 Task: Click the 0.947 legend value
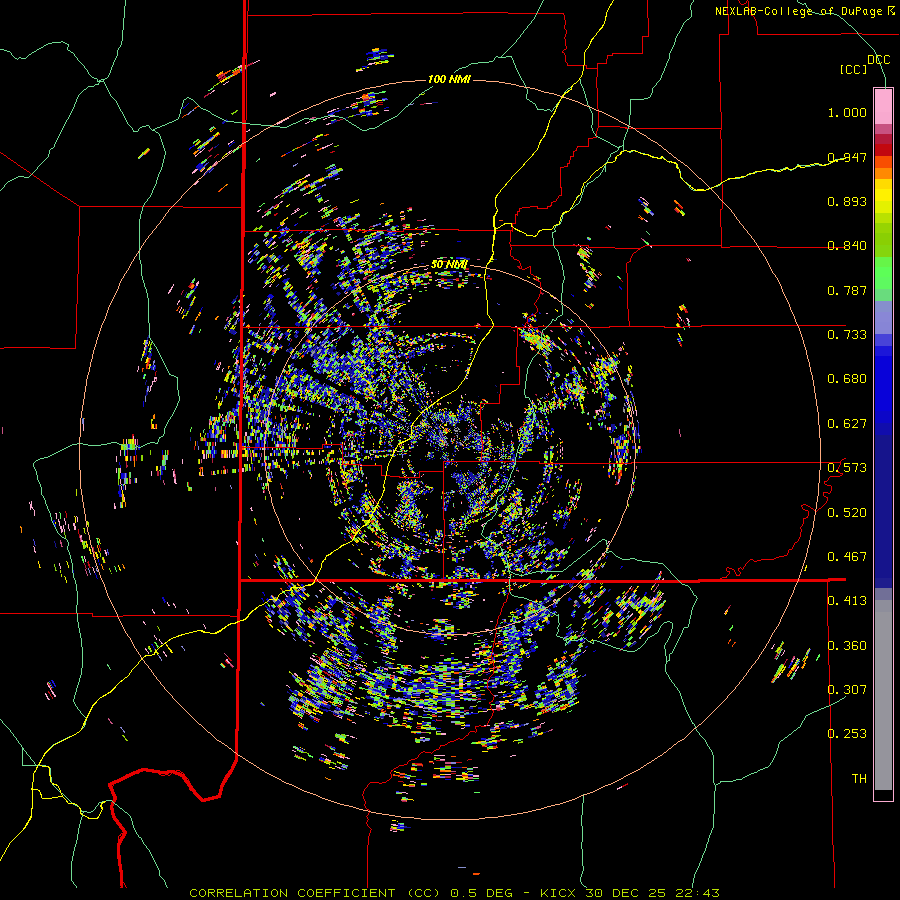847,157
